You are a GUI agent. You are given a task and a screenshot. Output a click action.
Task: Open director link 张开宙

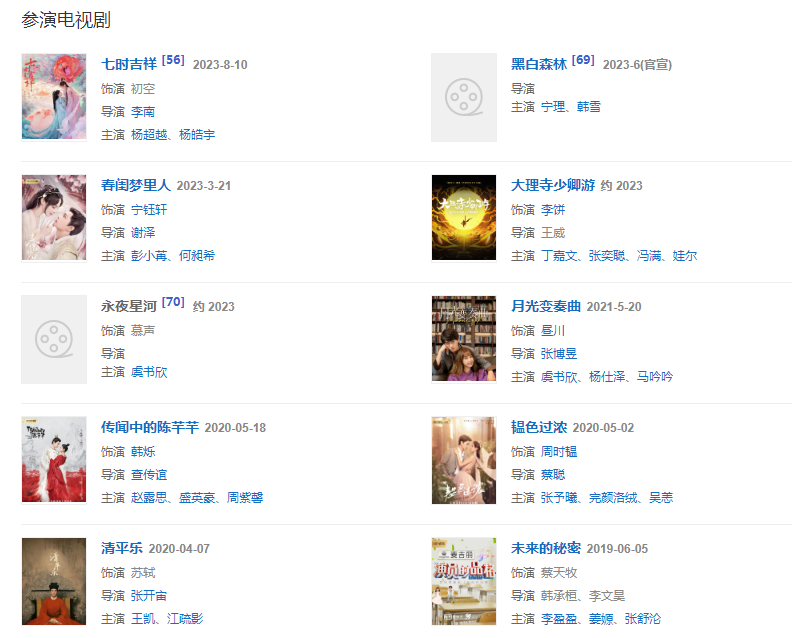pyautogui.click(x=149, y=596)
